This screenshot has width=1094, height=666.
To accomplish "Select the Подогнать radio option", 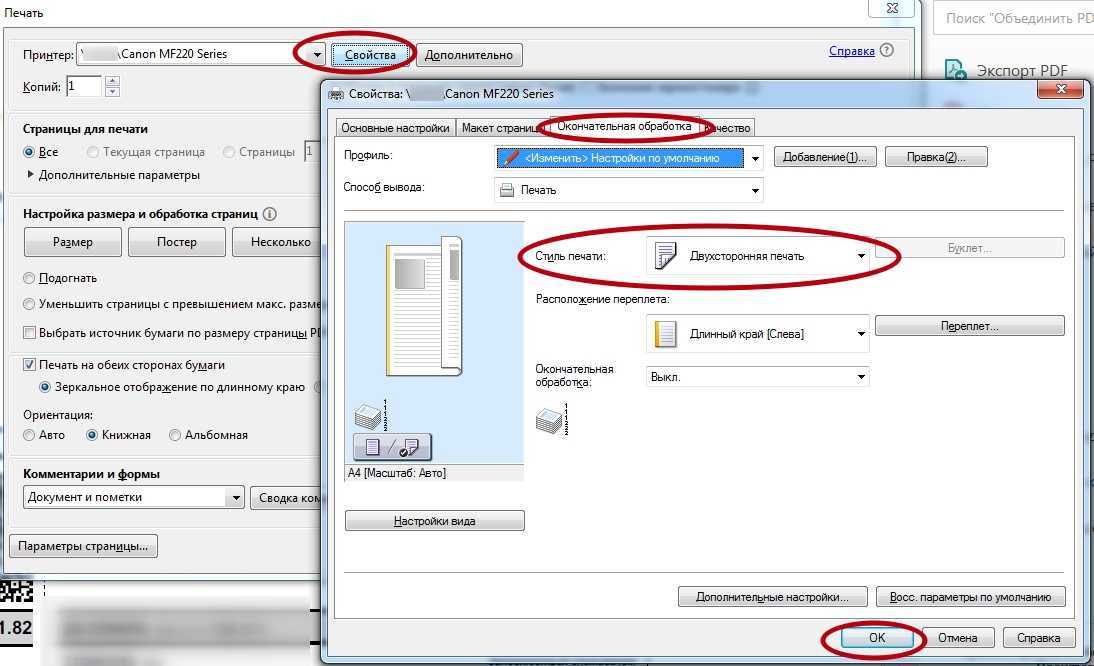I will pyautogui.click(x=29, y=278).
